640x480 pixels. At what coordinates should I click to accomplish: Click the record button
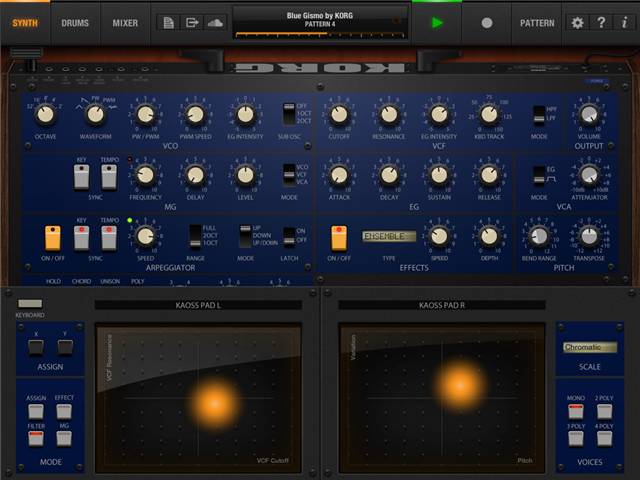[x=487, y=23]
